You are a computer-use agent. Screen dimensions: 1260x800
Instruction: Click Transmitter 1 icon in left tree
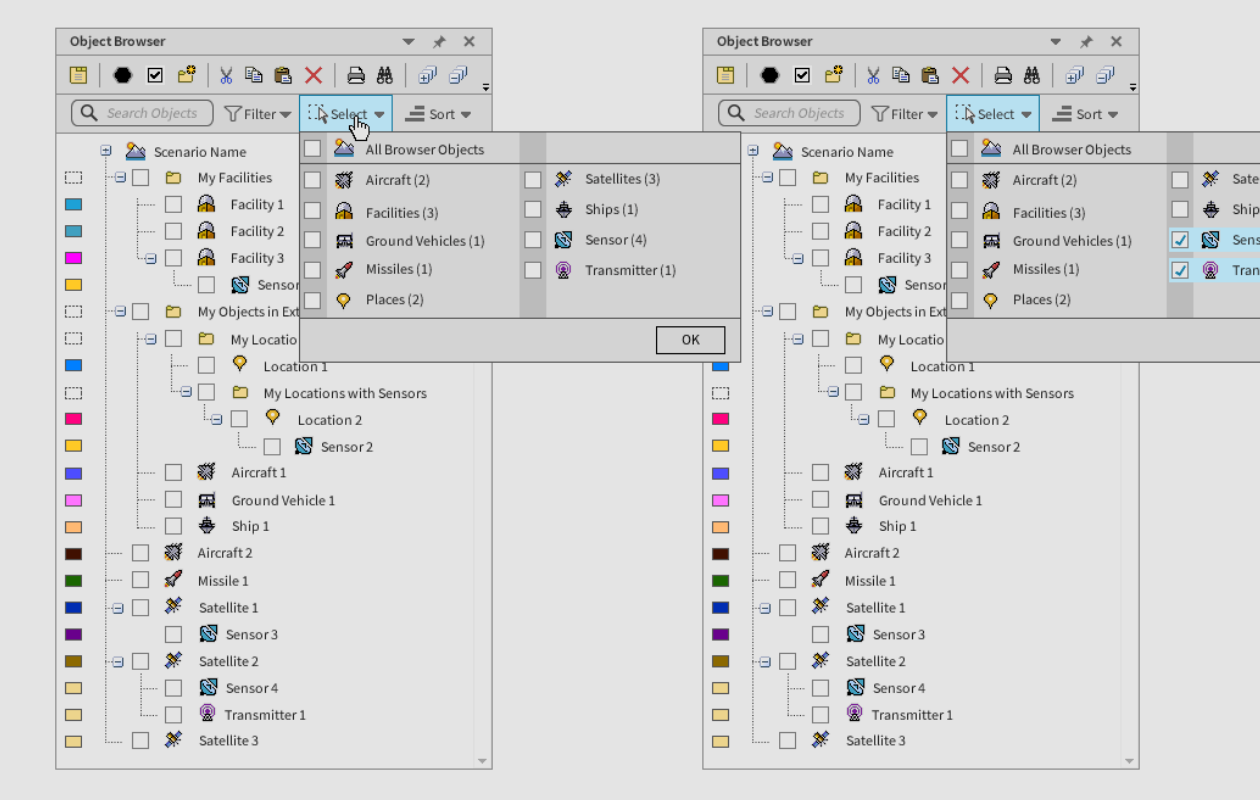207,713
